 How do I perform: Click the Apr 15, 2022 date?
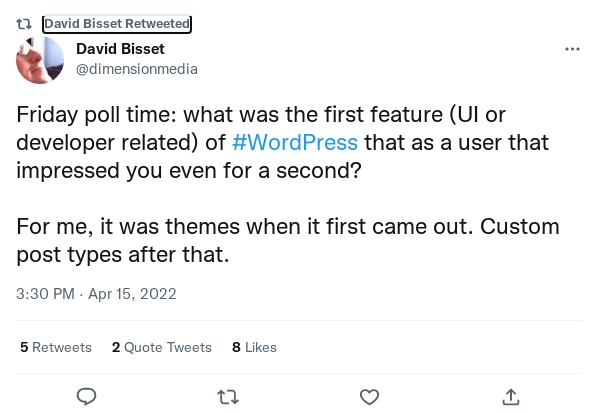(x=132, y=294)
